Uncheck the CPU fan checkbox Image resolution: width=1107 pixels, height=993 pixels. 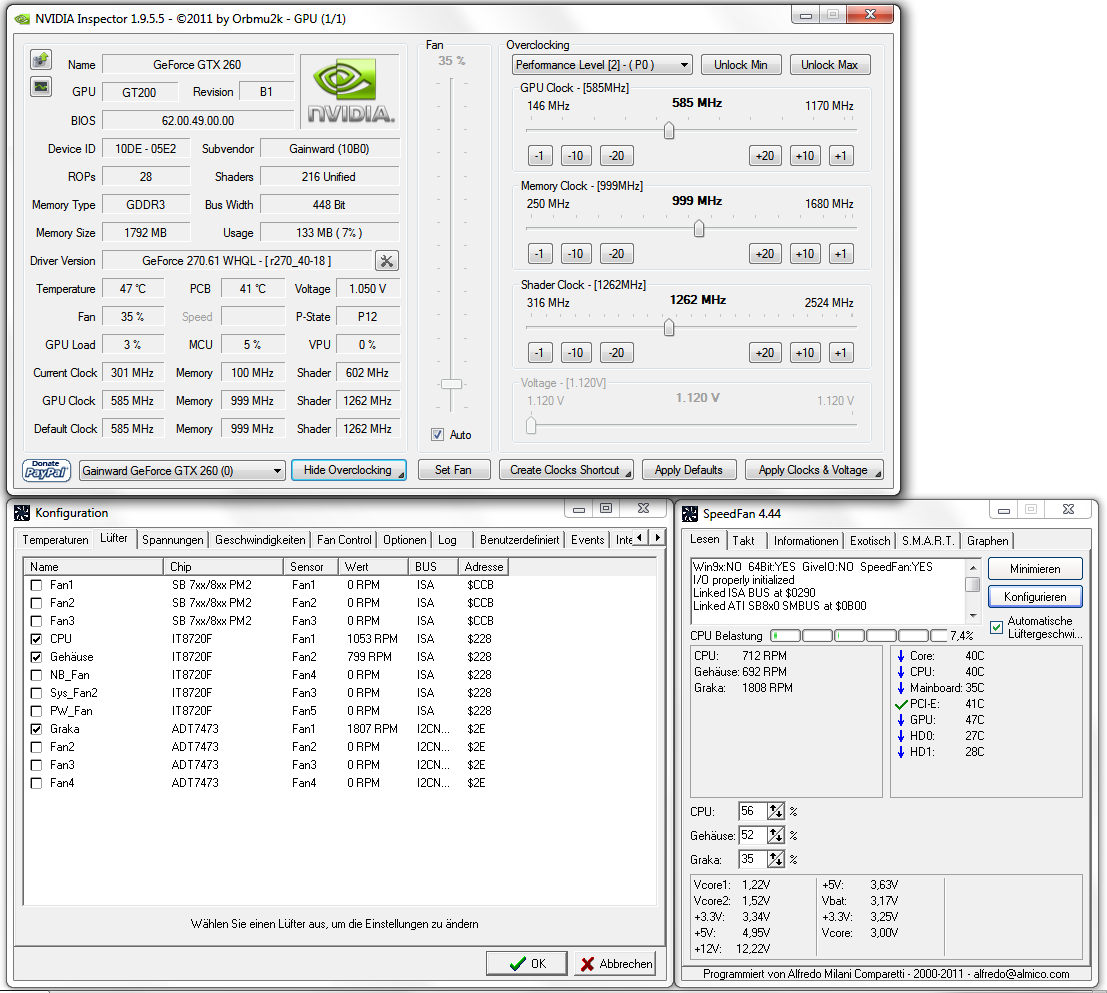tap(36, 639)
